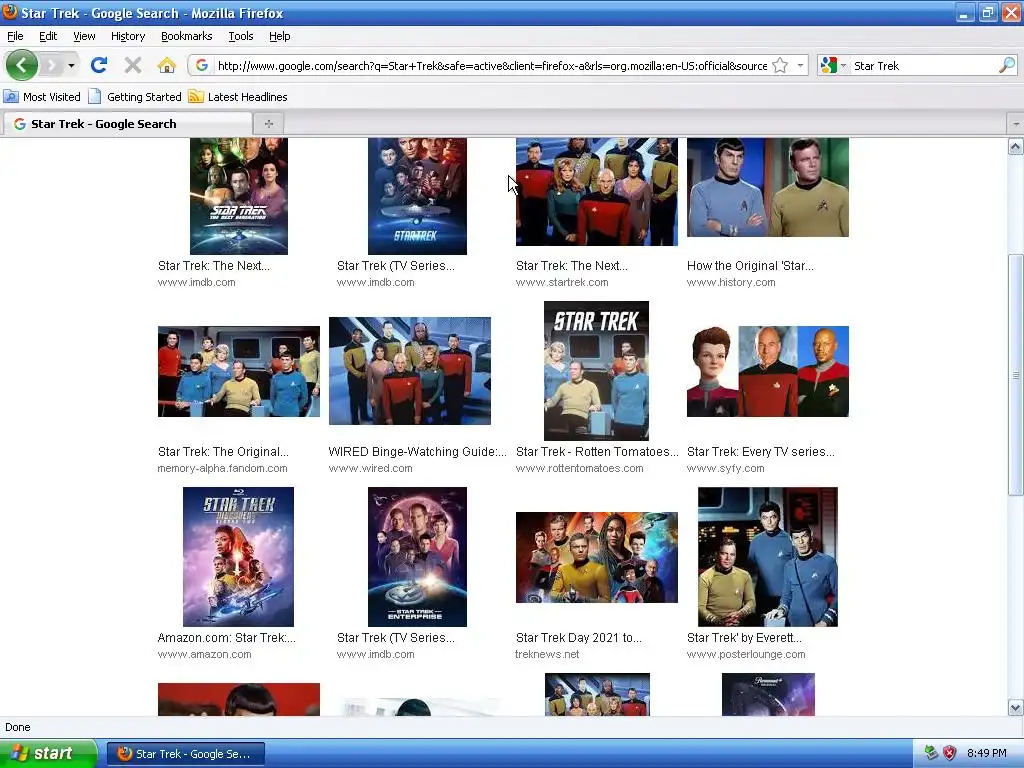Screen dimensions: 1024x768
Task: Click the search magnifier icon in search box
Action: (x=1007, y=65)
